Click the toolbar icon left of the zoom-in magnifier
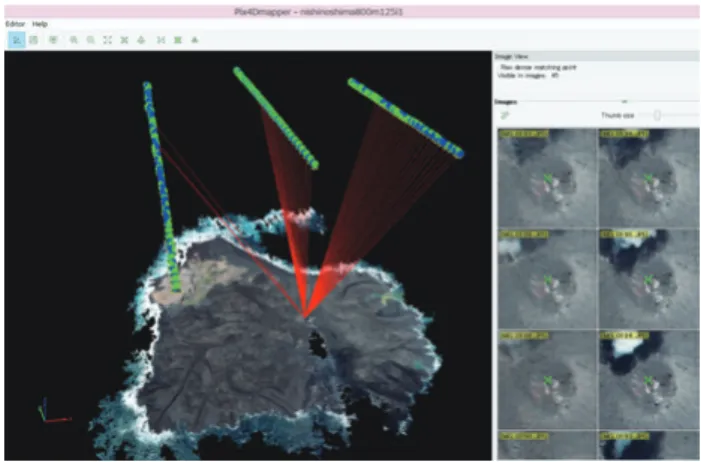The image size is (701, 462). click(x=53, y=40)
